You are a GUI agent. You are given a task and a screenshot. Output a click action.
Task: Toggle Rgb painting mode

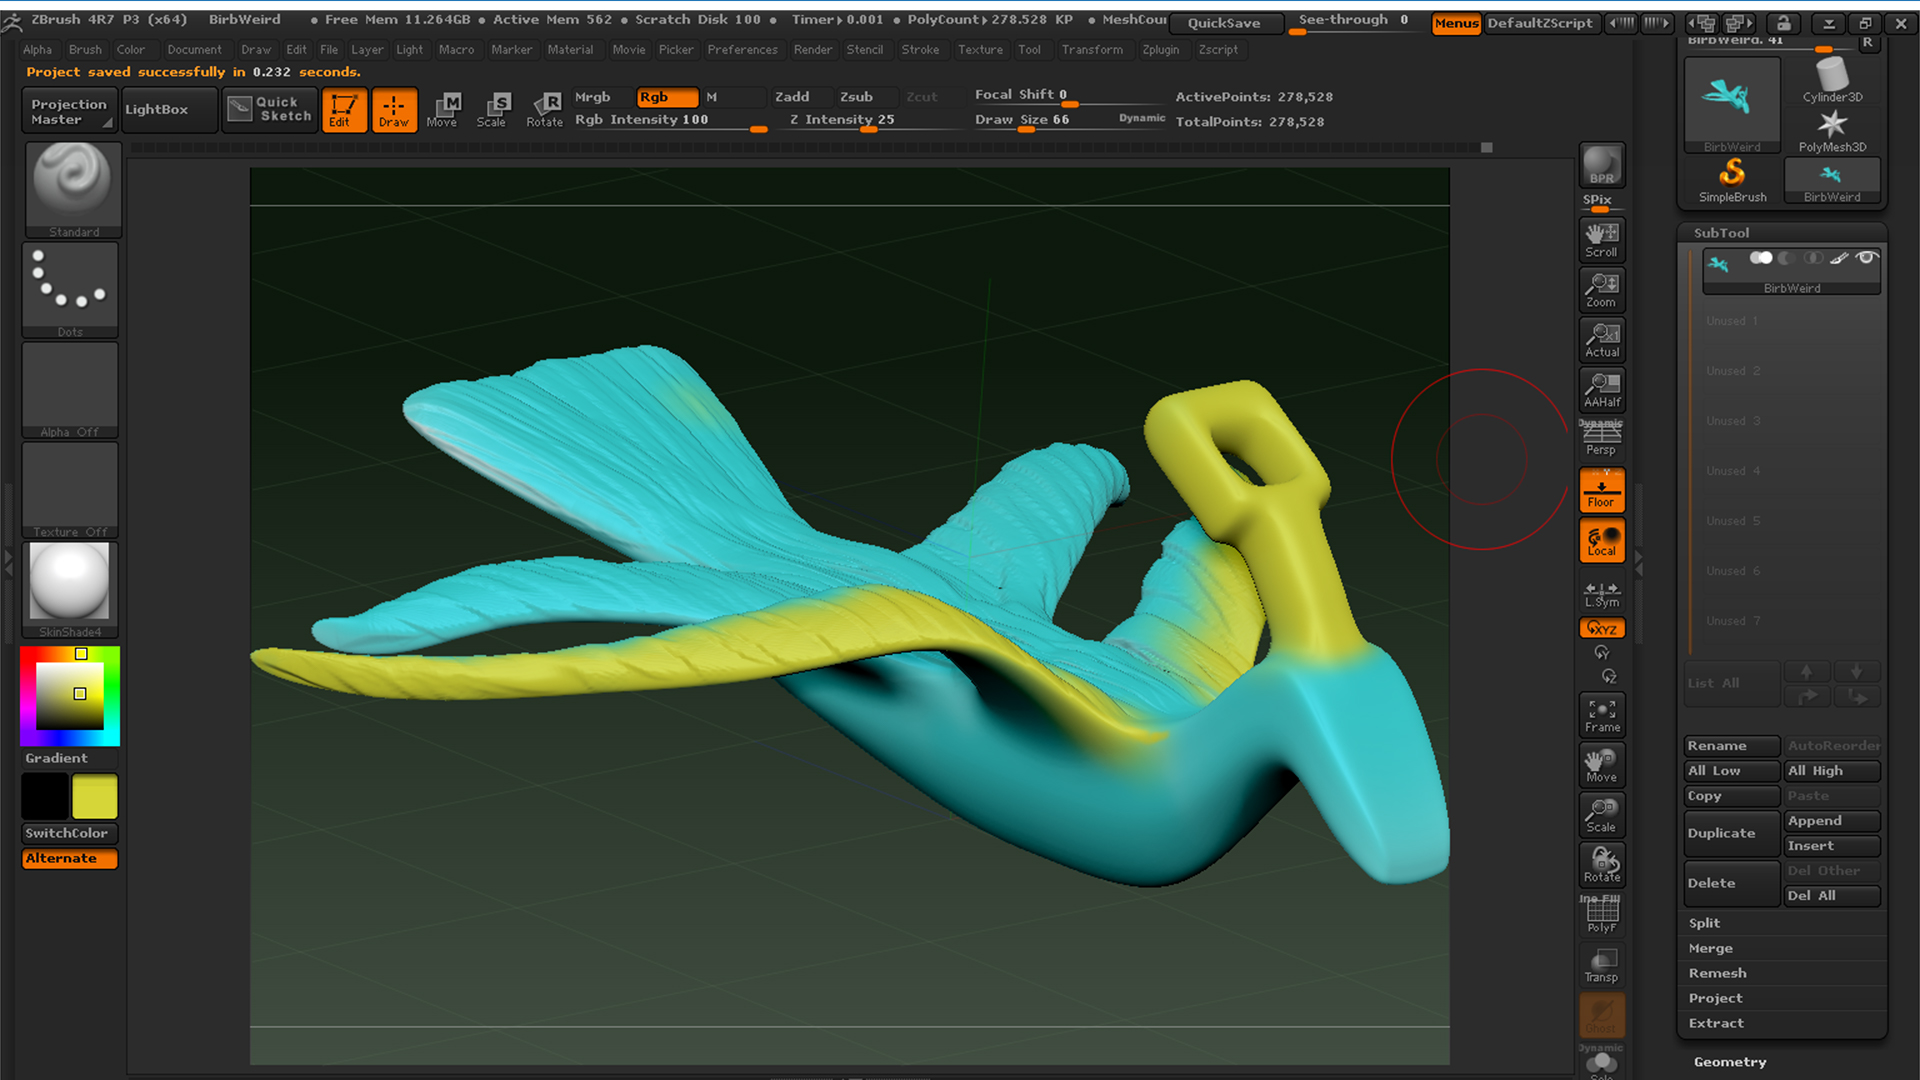pos(667,97)
